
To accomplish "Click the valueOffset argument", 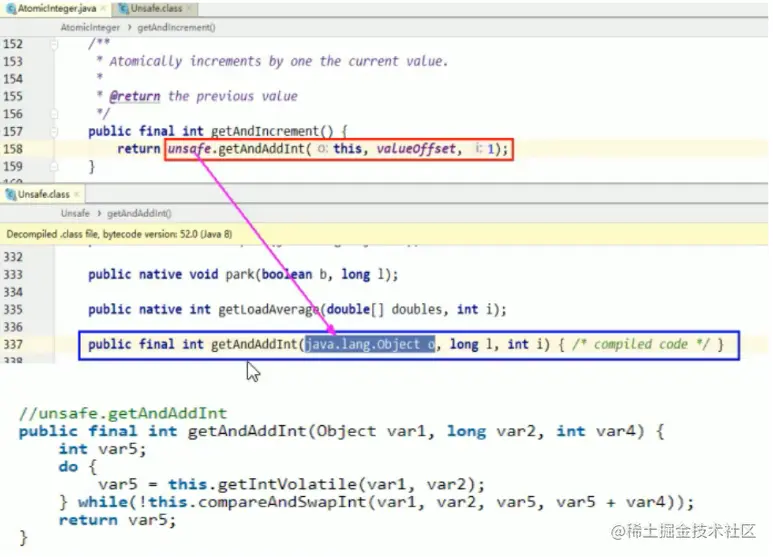I will [x=416, y=148].
